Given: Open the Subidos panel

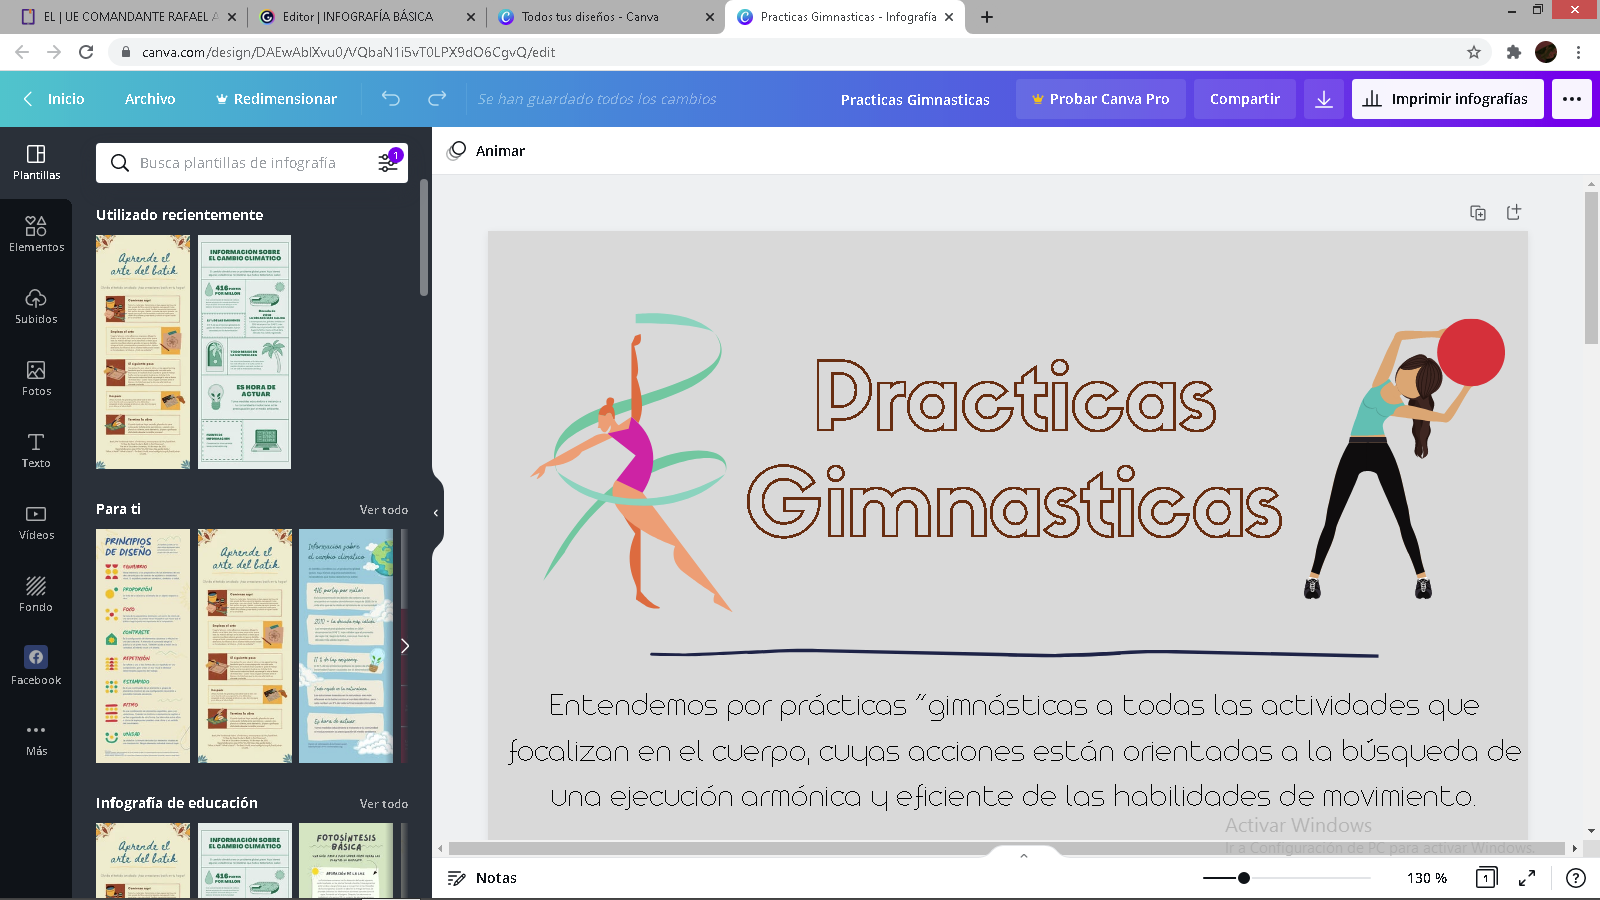Looking at the screenshot, I should [36, 306].
